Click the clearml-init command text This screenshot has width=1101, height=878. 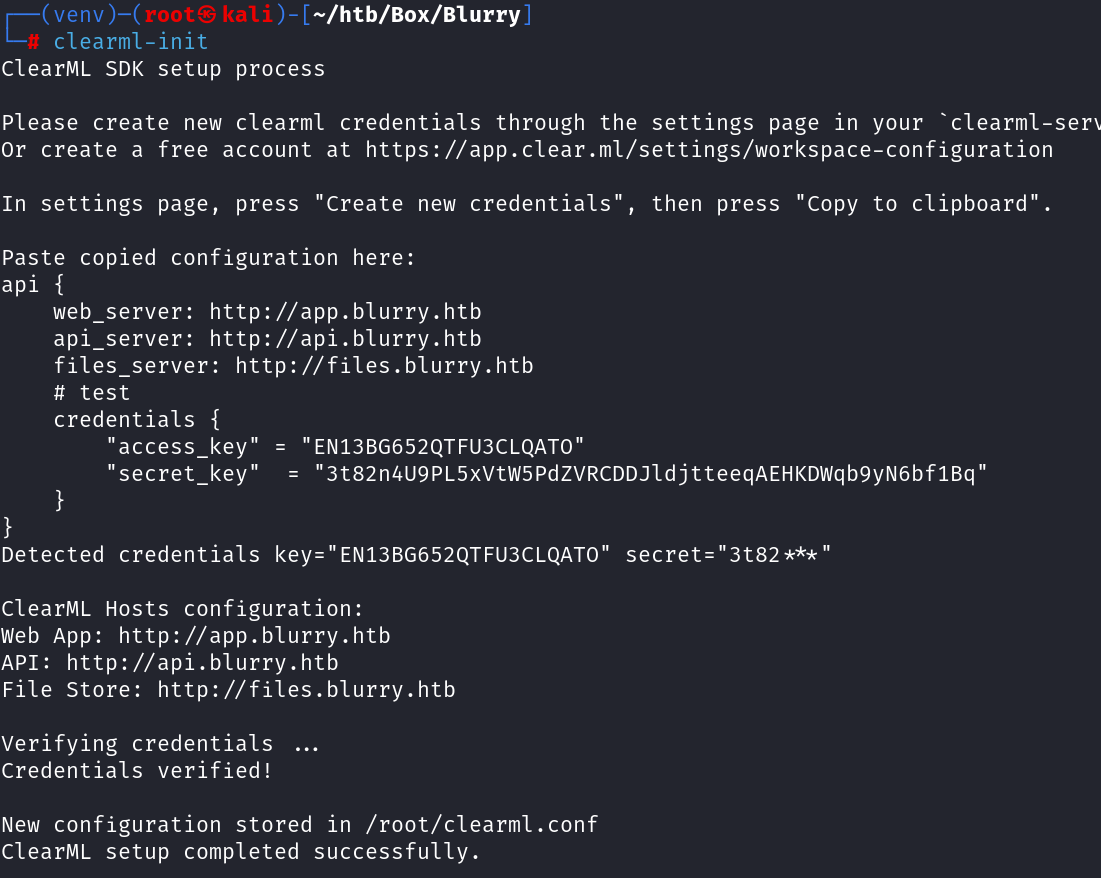[130, 42]
